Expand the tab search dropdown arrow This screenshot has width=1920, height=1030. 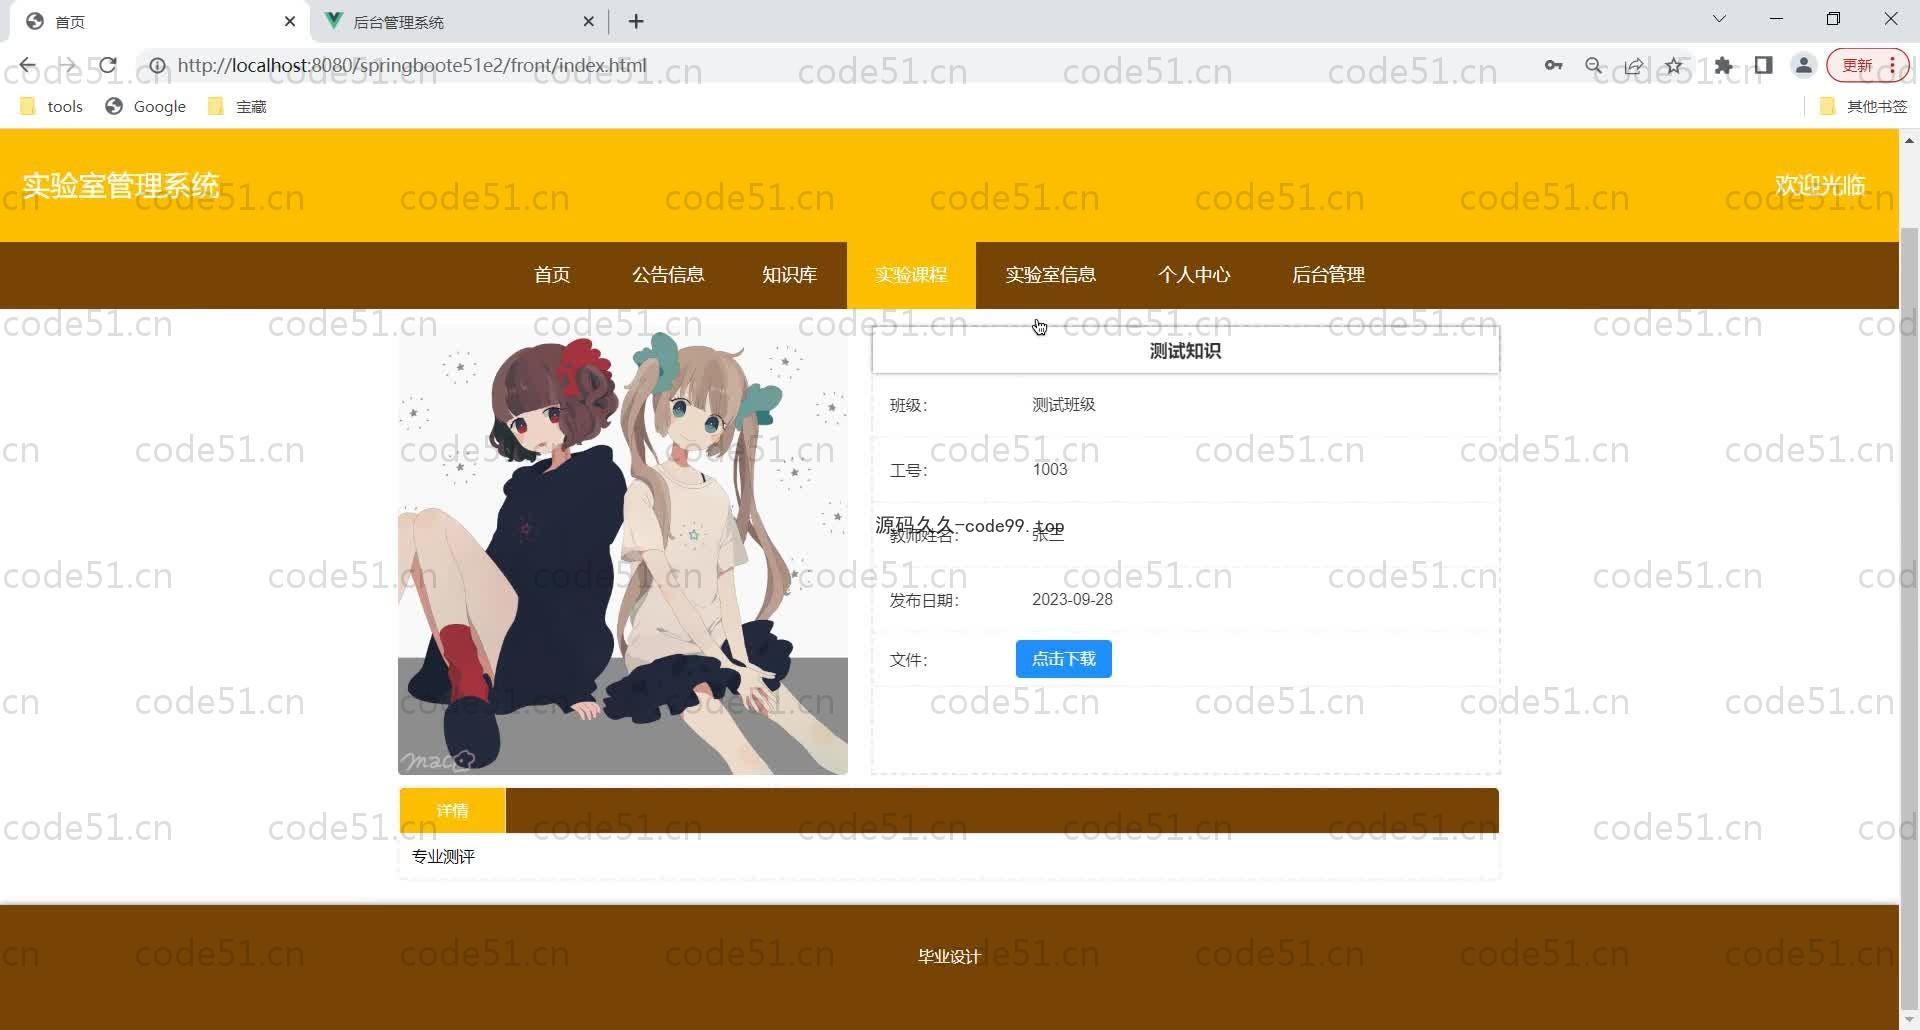coord(1719,19)
